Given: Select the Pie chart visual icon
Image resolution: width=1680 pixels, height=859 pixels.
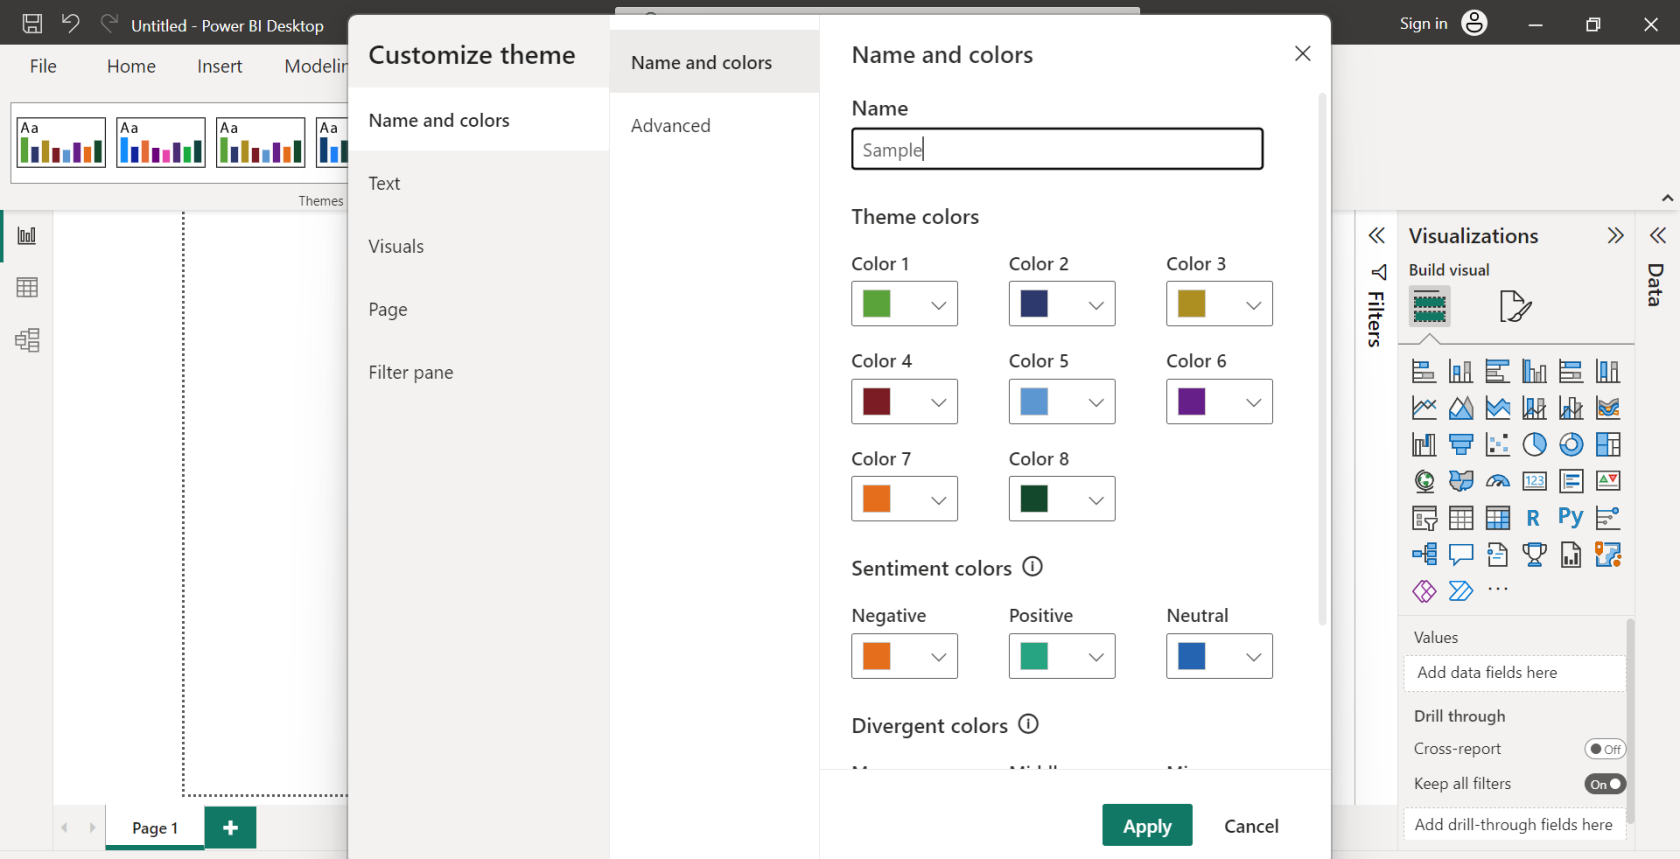Looking at the screenshot, I should (x=1534, y=445).
